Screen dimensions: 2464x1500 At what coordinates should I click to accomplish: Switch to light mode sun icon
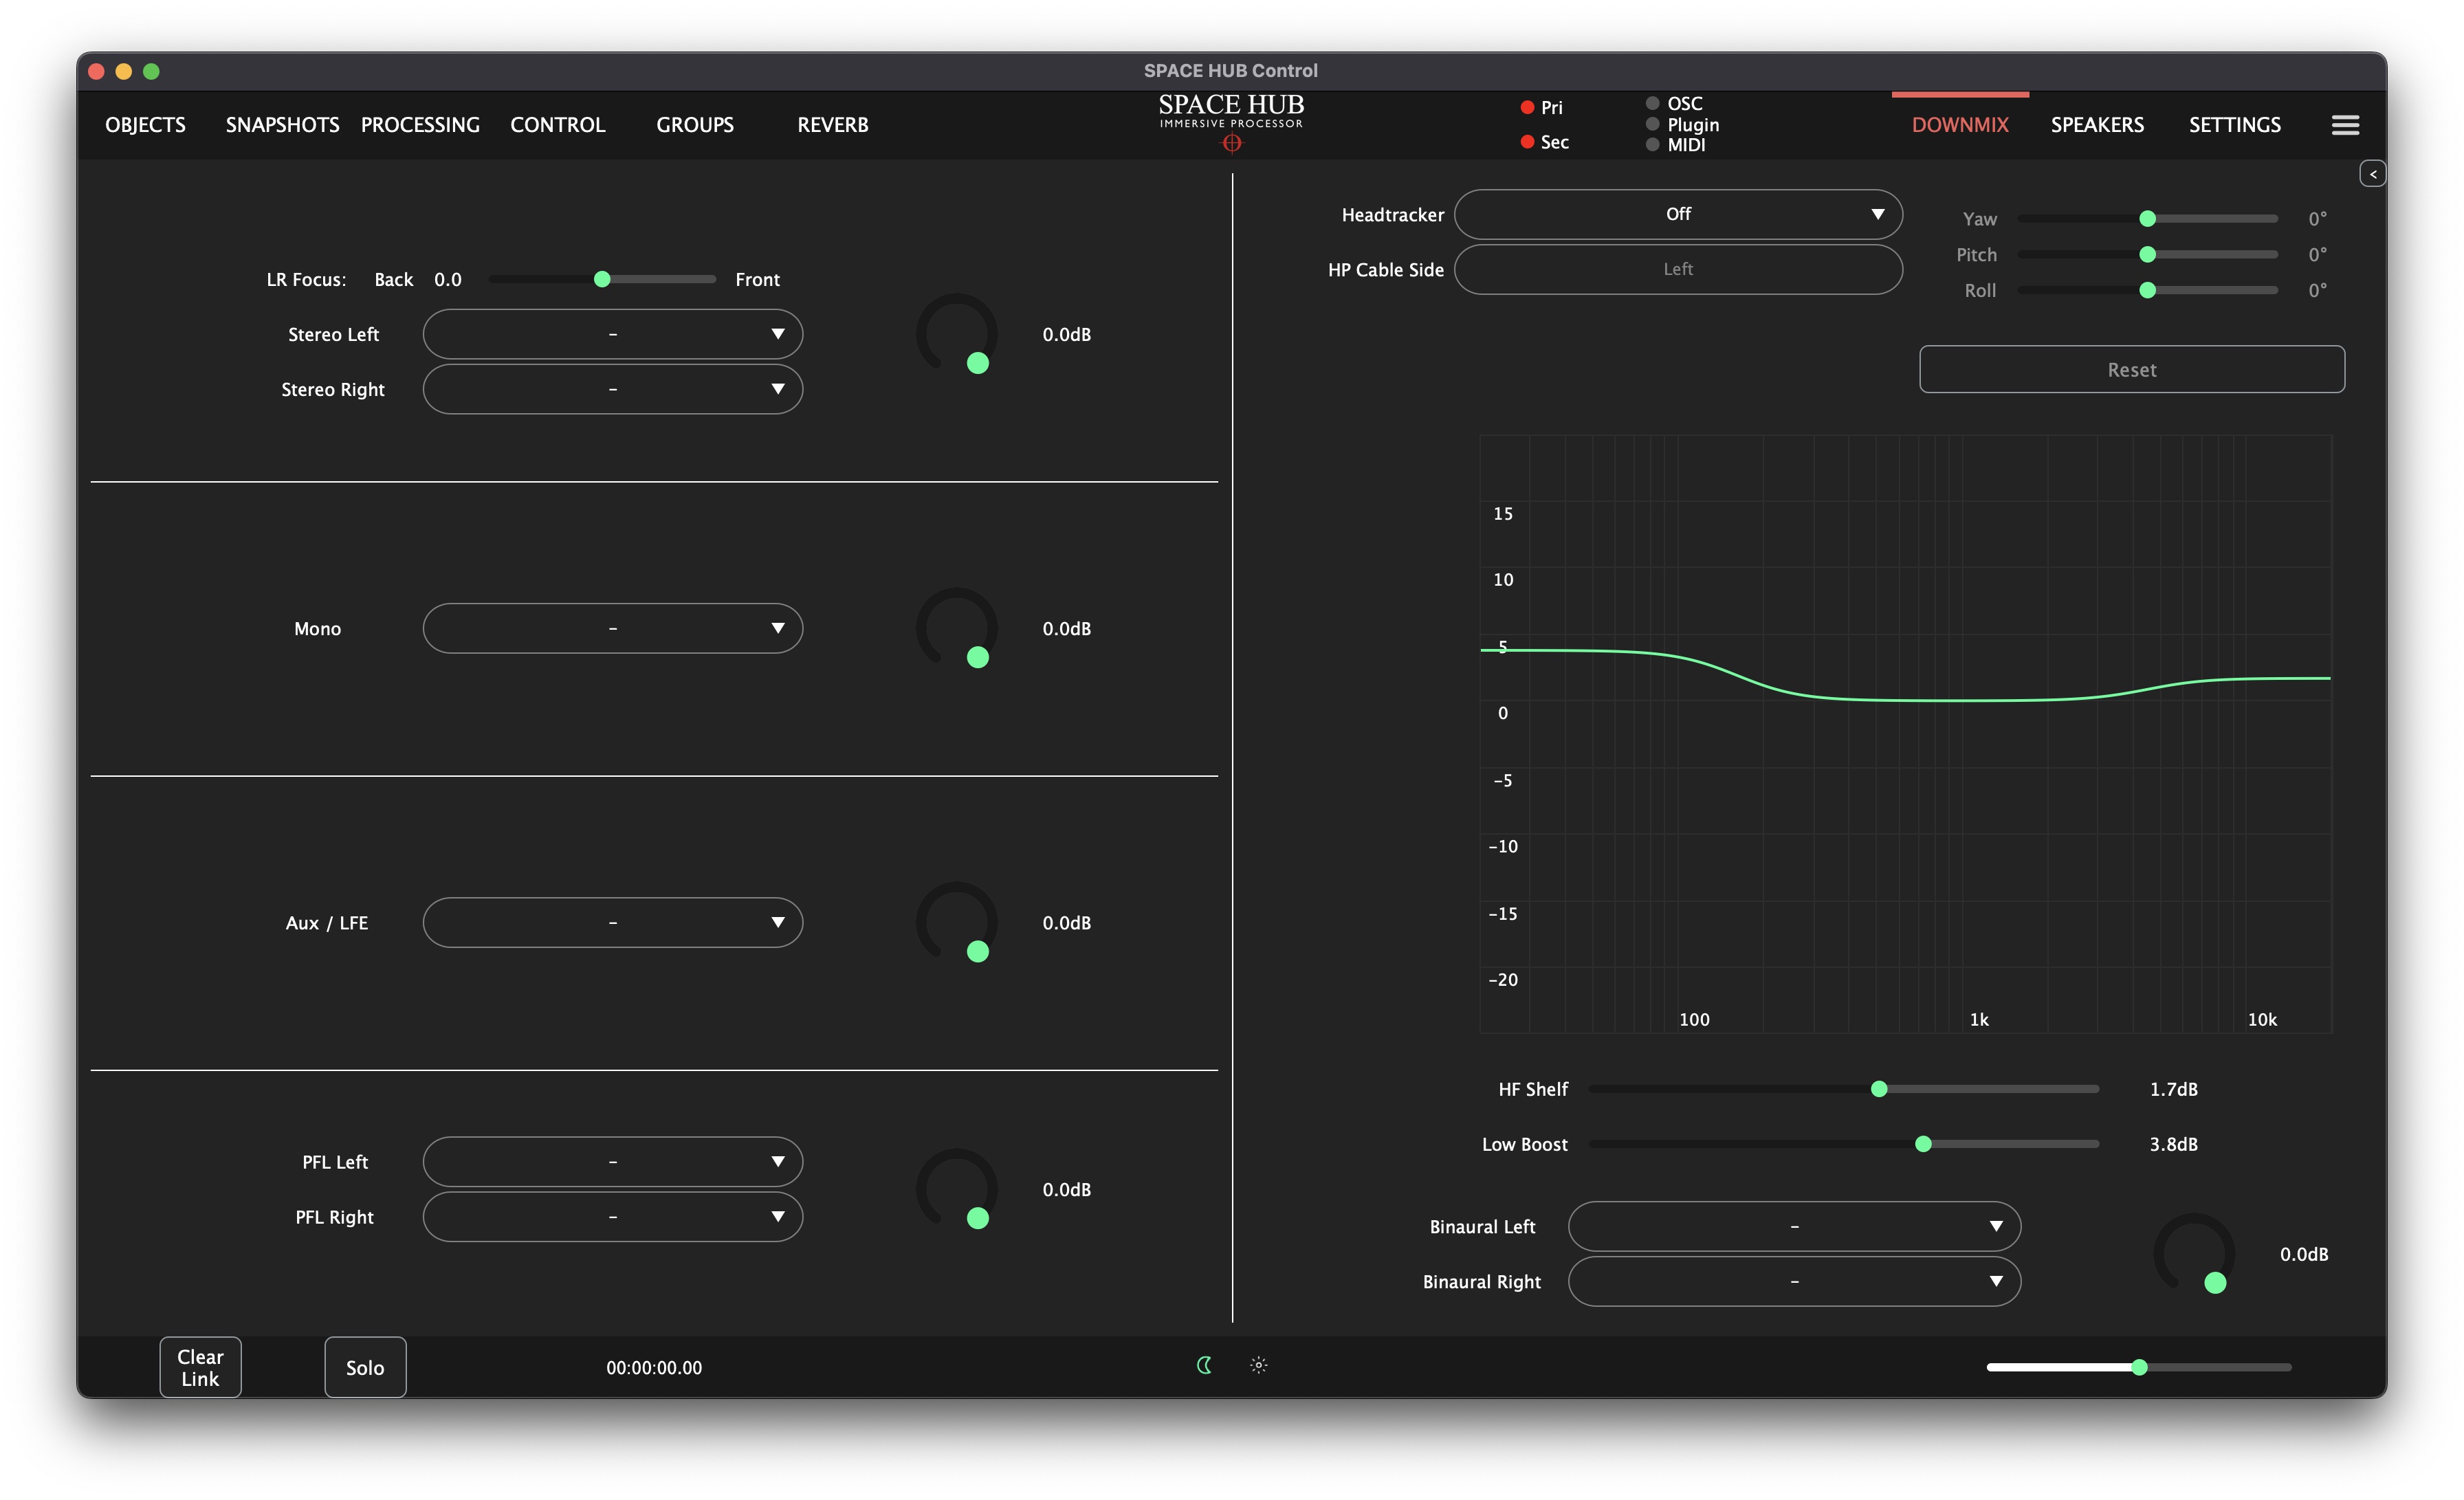tap(1259, 1365)
